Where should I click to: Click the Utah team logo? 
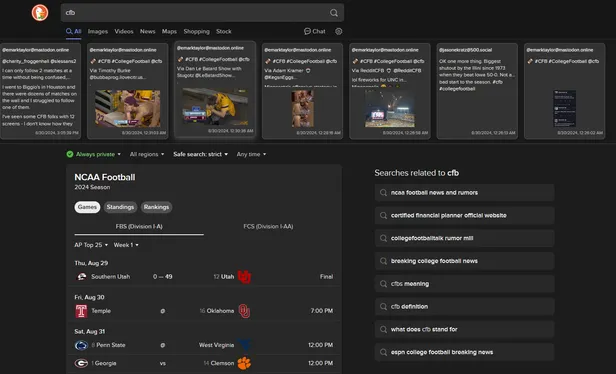tap(244, 277)
